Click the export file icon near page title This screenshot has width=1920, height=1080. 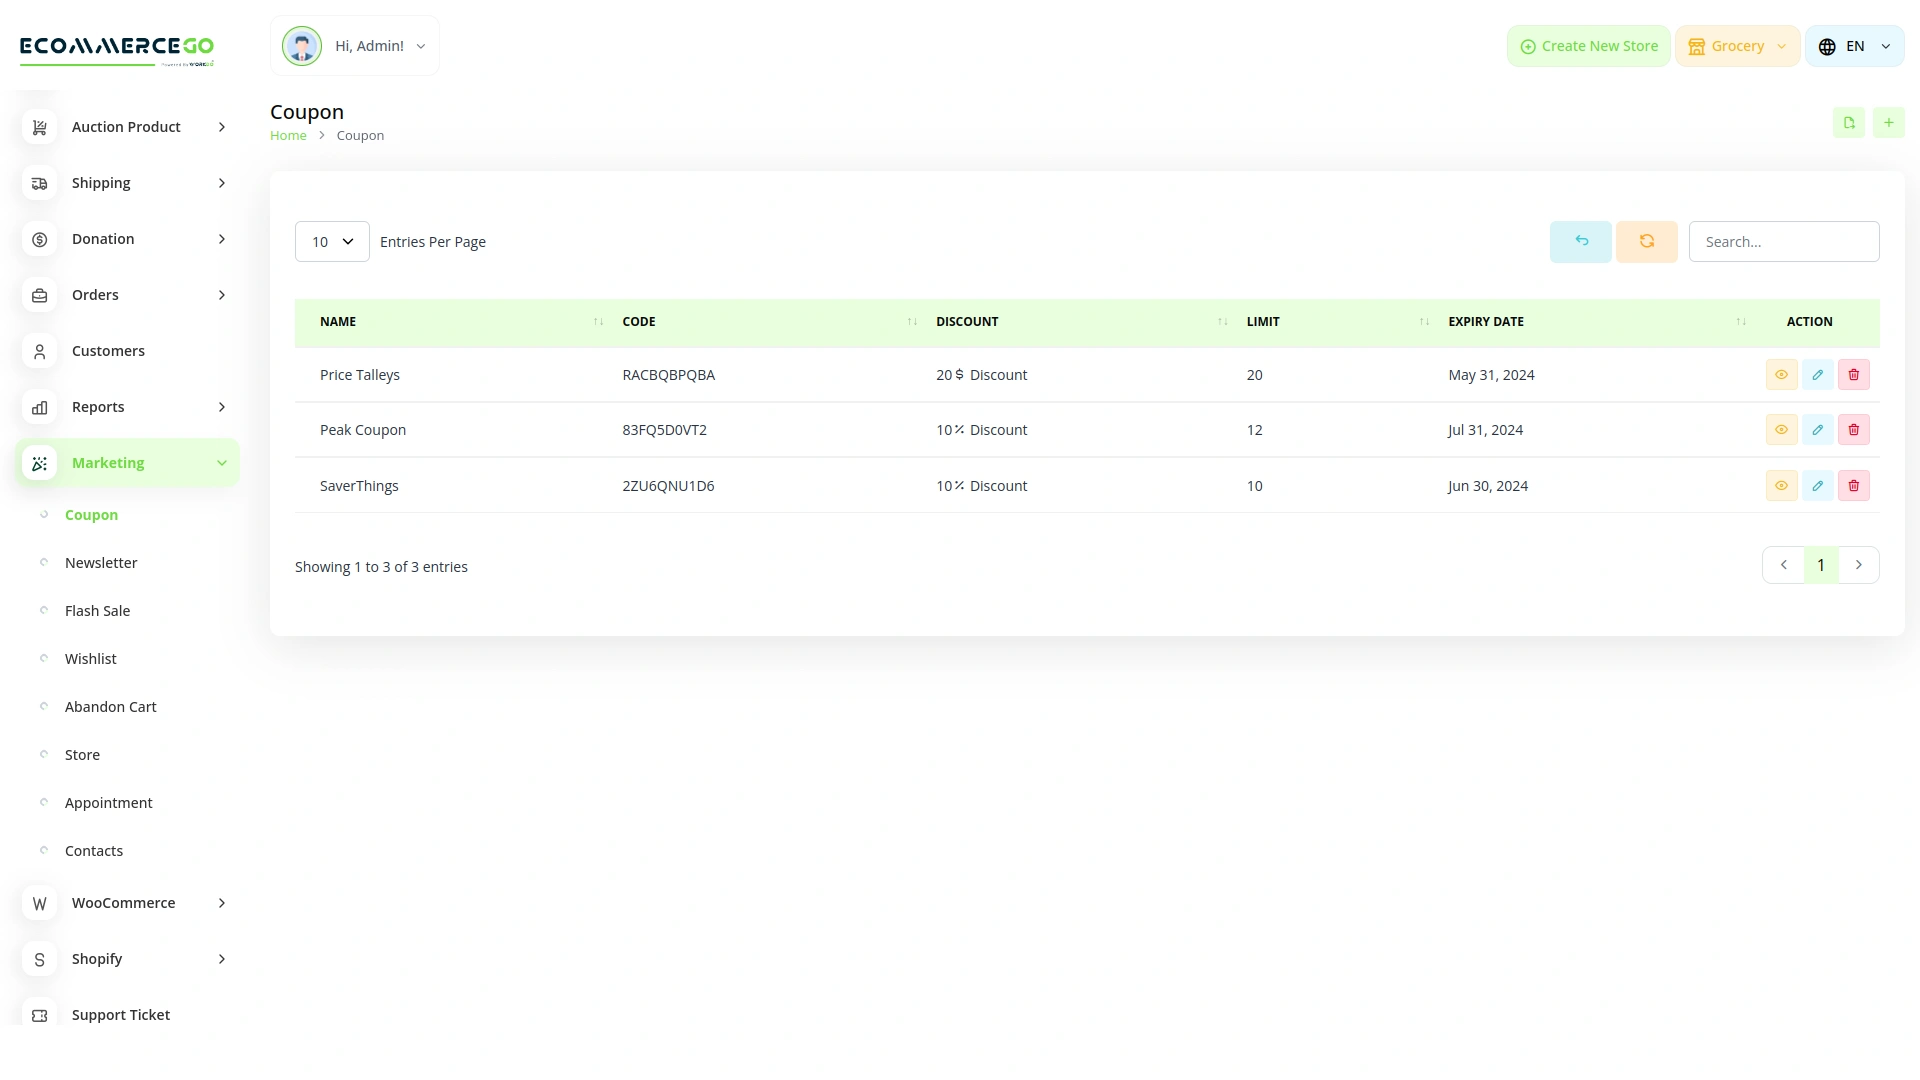(x=1849, y=123)
